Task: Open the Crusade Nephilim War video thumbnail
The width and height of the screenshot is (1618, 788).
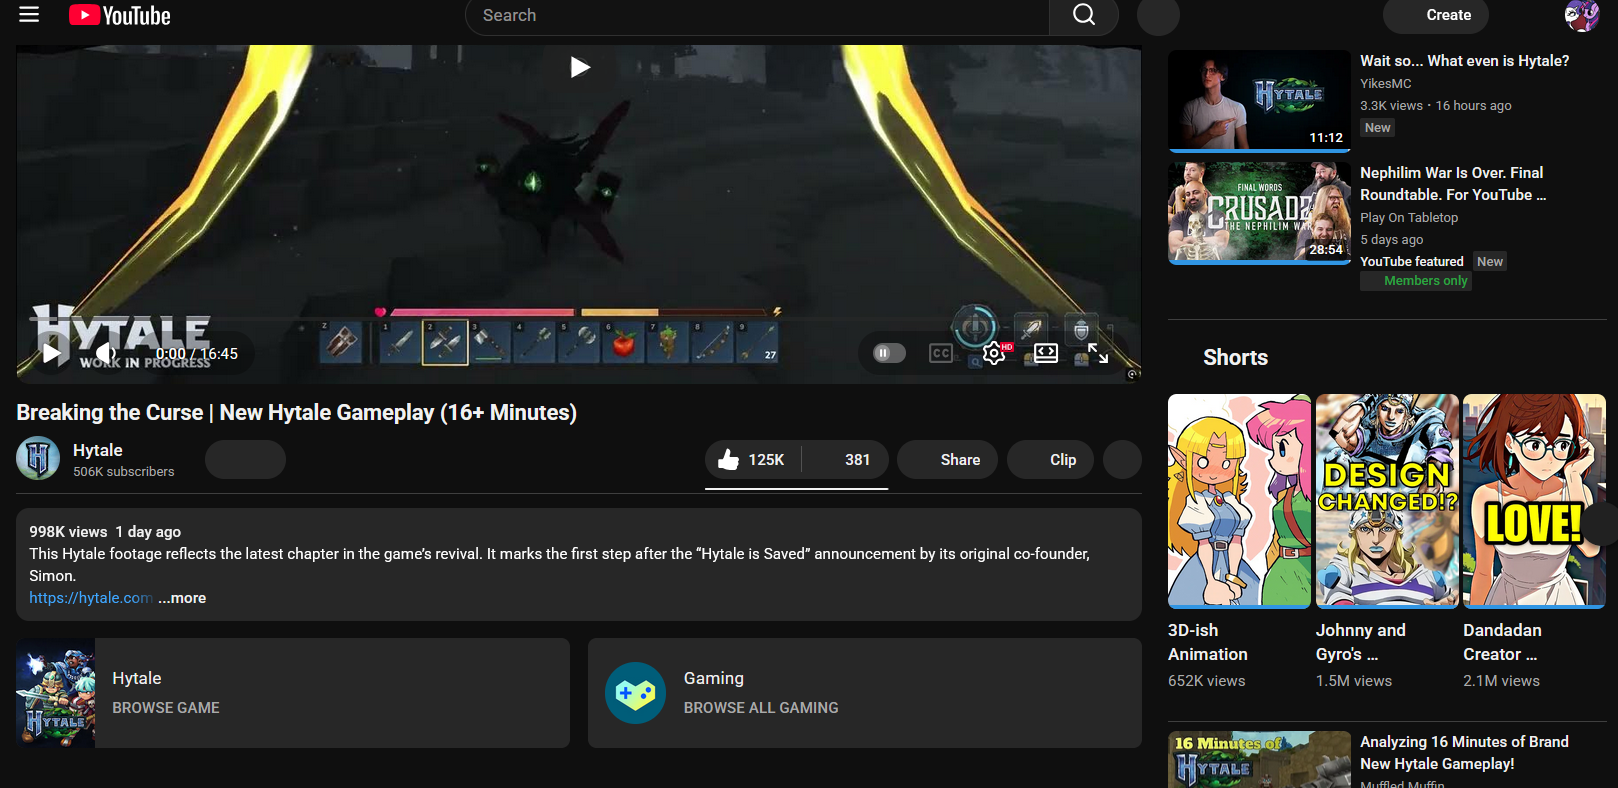Action: click(x=1259, y=213)
